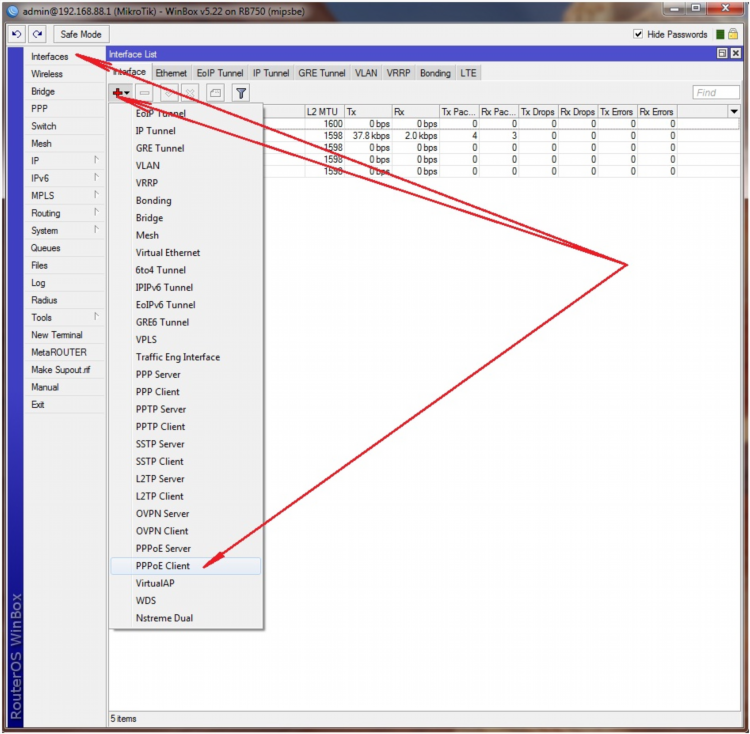Select PPPoE Server from the add menu

186,548
